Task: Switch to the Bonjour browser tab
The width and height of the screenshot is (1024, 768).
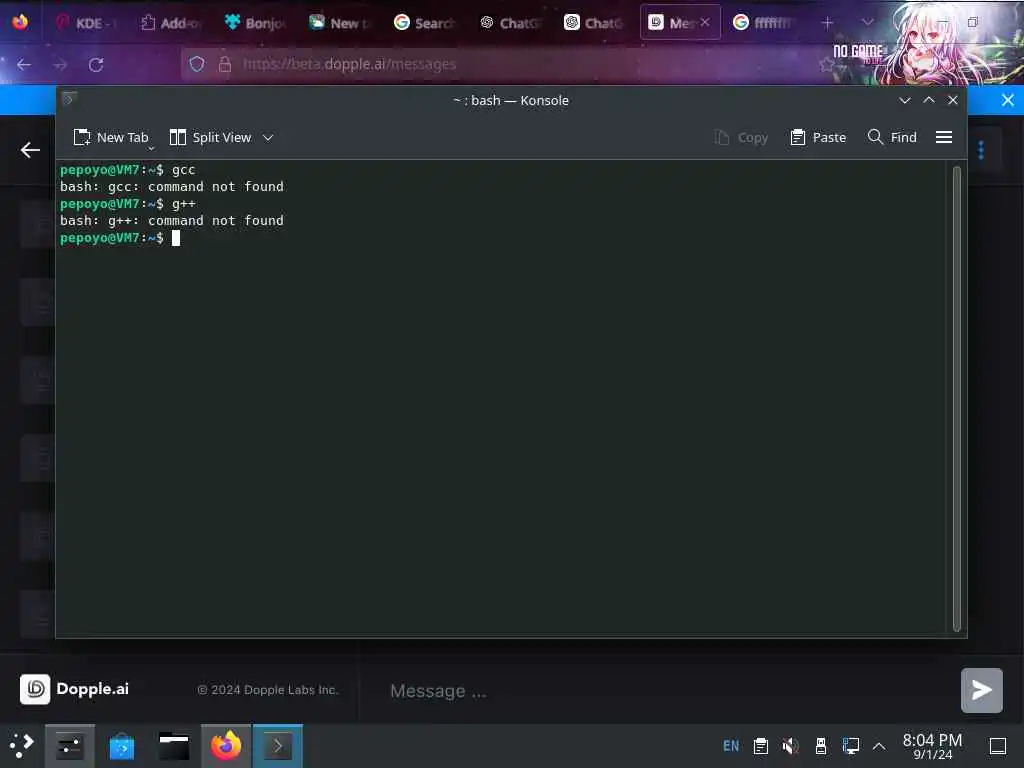Action: [x=255, y=23]
